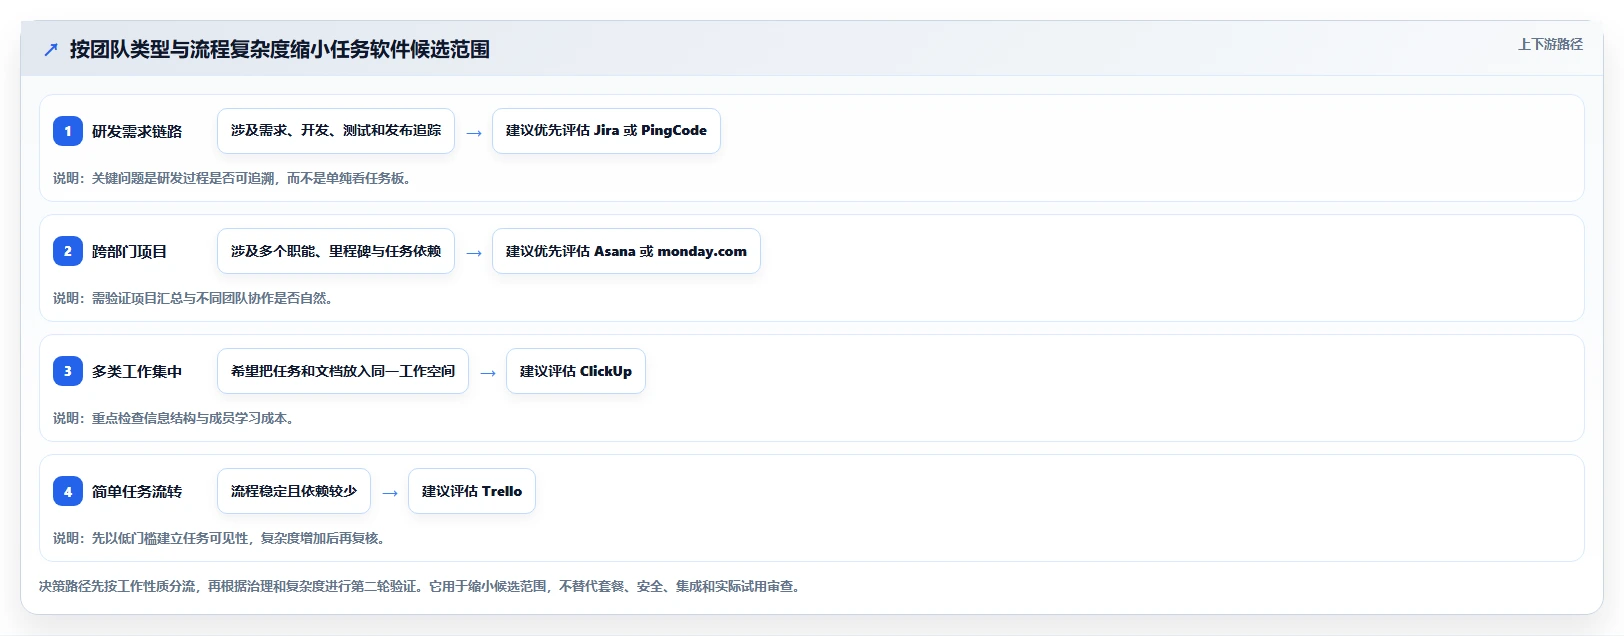Viewport: 1624px width, 636px height.
Task: Select the 研发需求链路 label
Action: [x=137, y=131]
